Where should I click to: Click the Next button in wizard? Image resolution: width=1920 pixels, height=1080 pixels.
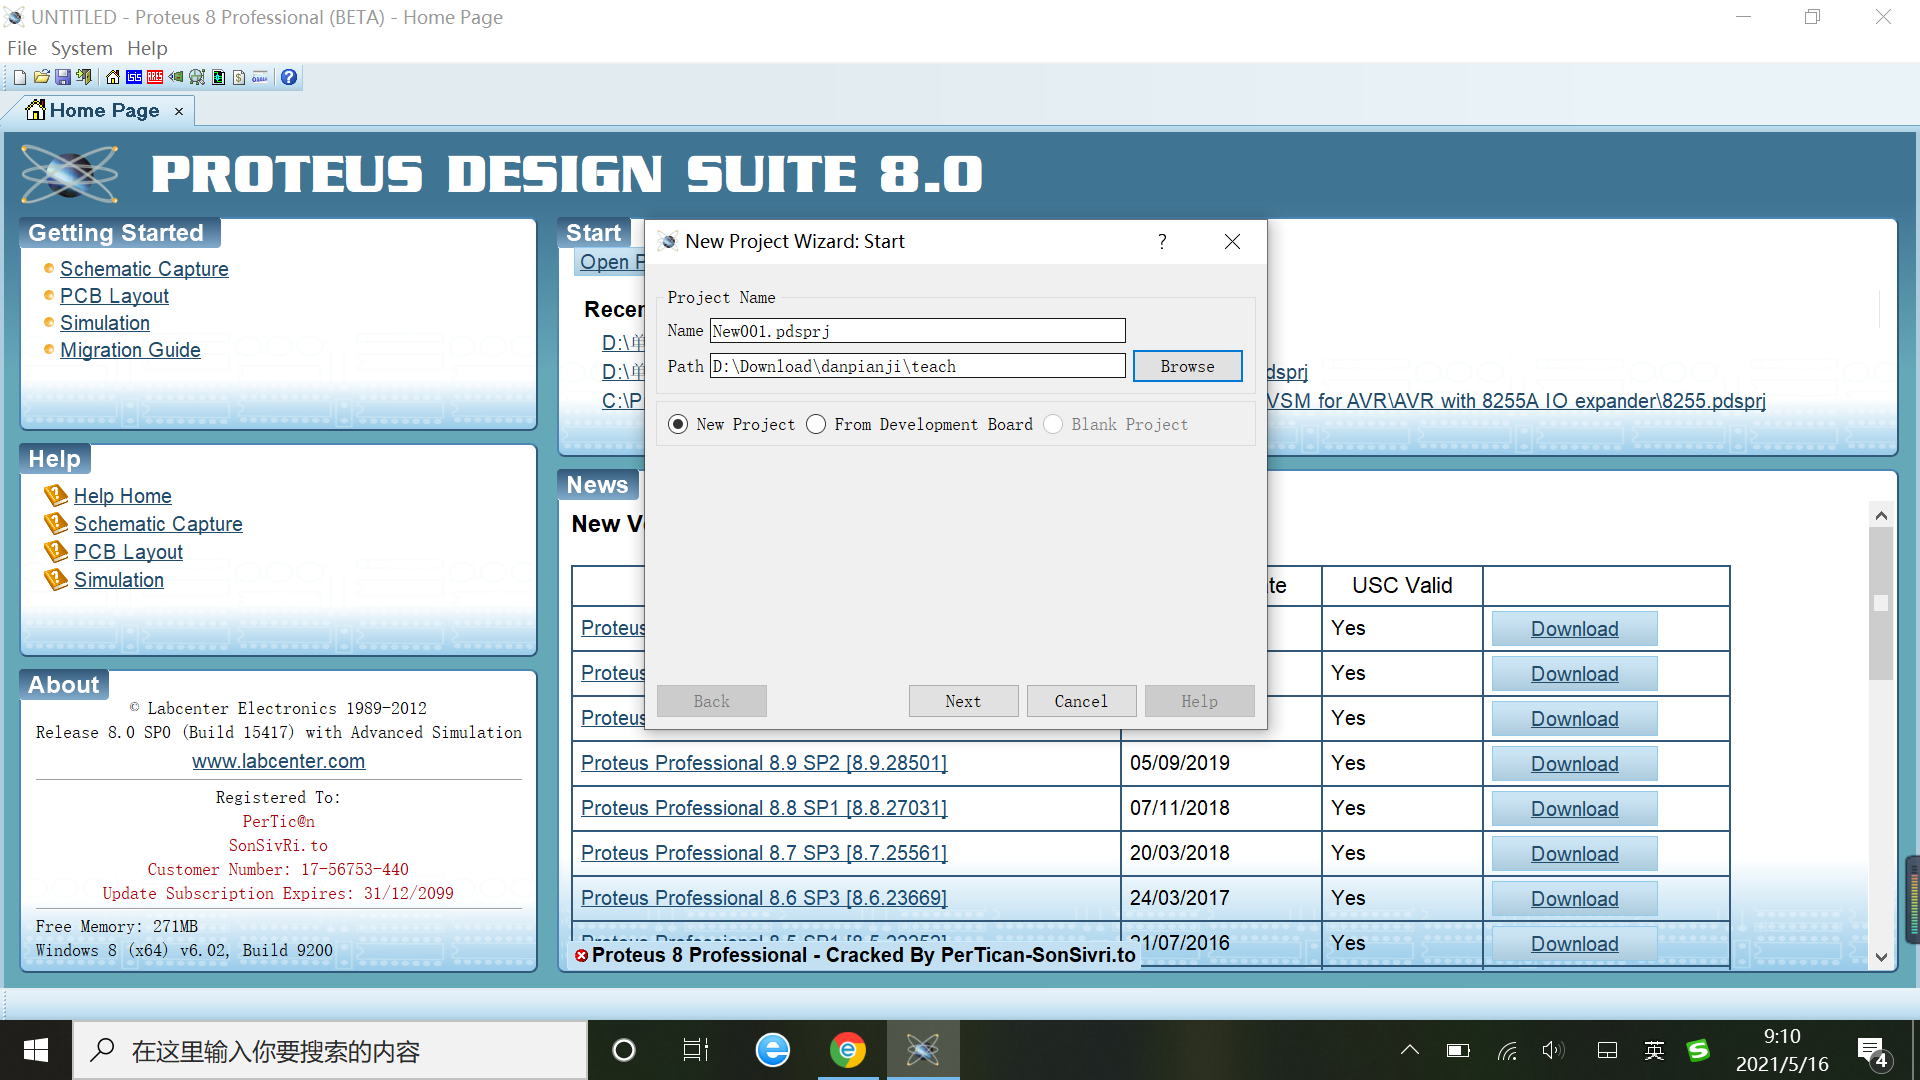pos(963,701)
